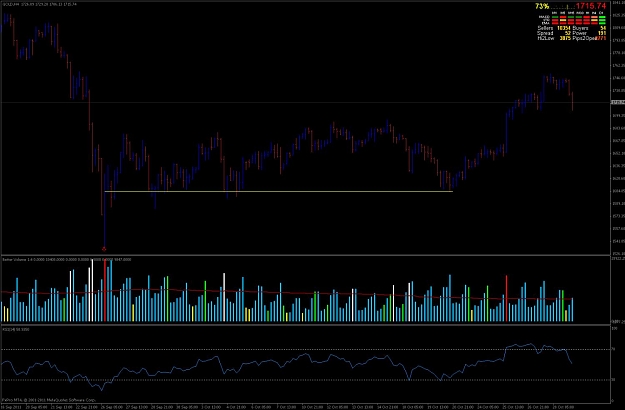Click the red 1715.74 price readout
This screenshot has width=625, height=410.
coord(591,6)
